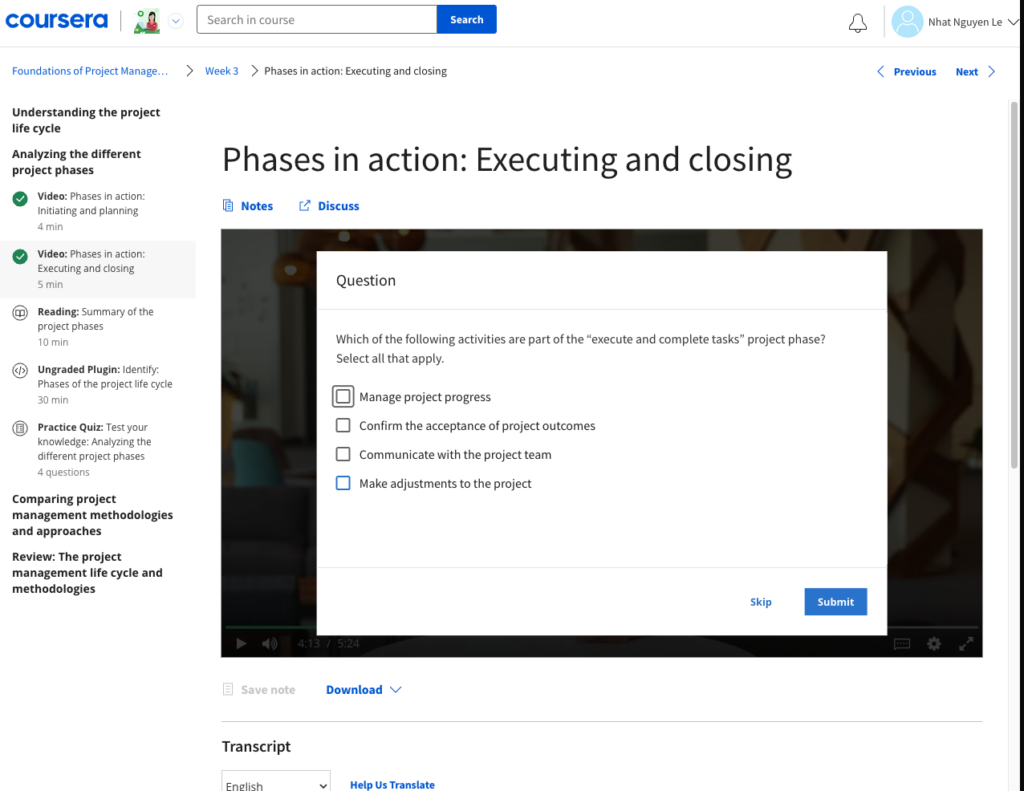
Task: Mute the video volume icon
Action: pos(269,644)
